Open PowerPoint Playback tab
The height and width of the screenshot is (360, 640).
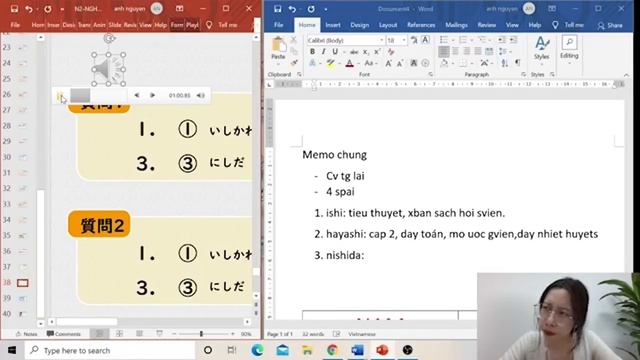click(192, 25)
